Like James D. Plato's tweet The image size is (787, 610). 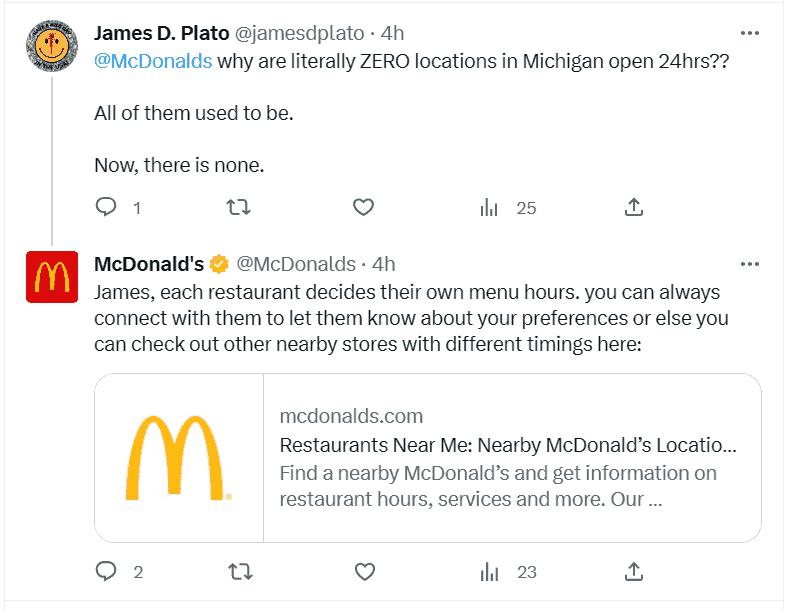tap(364, 208)
